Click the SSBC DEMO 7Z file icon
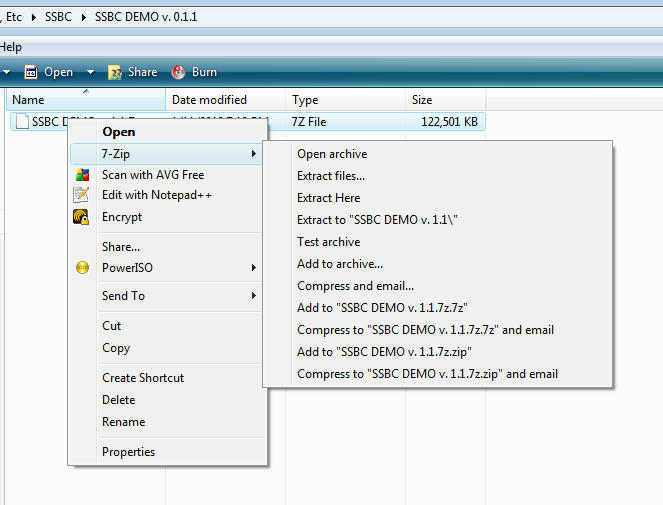 tap(20, 122)
